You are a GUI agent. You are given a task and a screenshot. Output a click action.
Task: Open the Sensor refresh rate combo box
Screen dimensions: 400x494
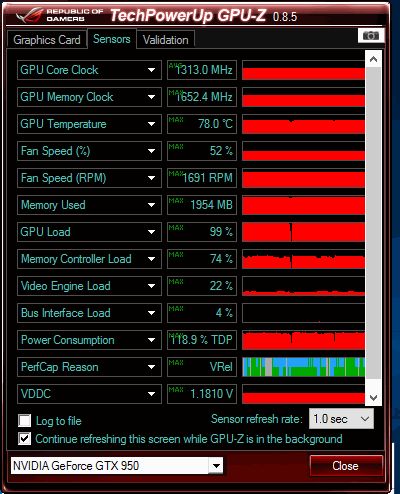point(341,419)
